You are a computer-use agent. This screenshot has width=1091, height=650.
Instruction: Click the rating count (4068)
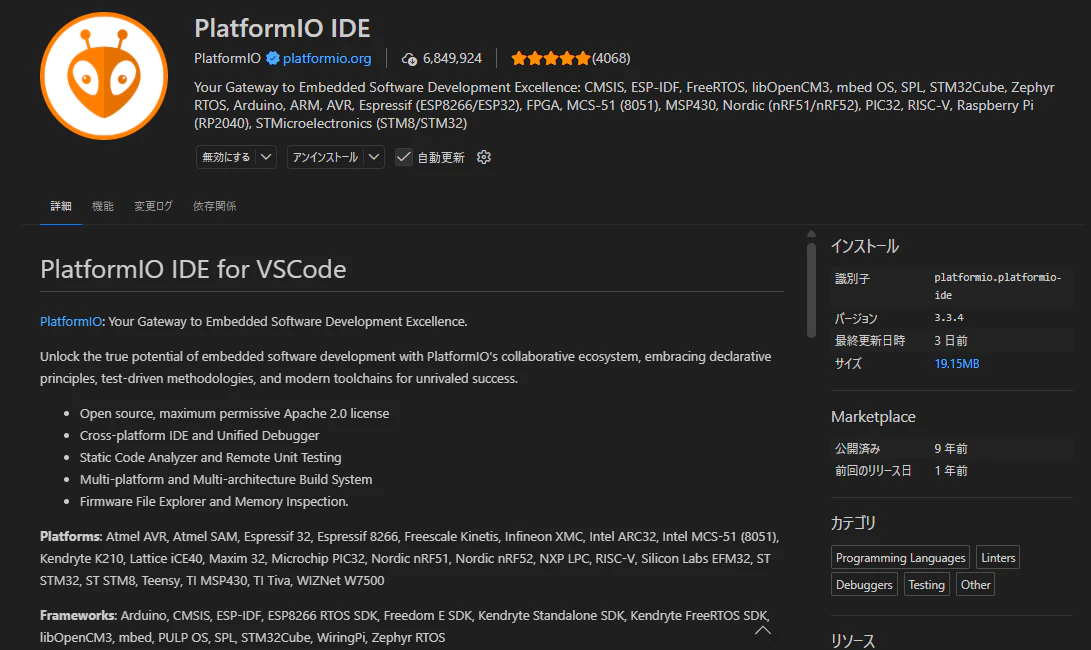click(x=611, y=58)
